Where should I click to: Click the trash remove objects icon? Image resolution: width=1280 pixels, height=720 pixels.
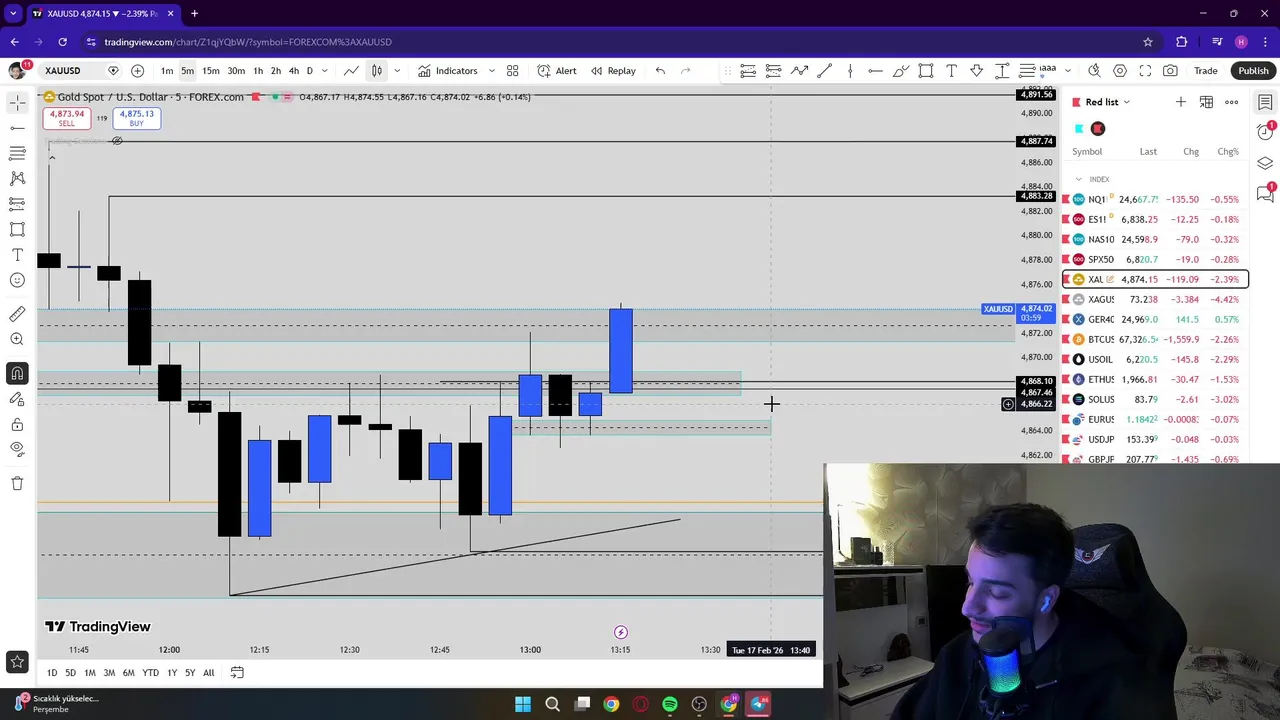point(17,483)
